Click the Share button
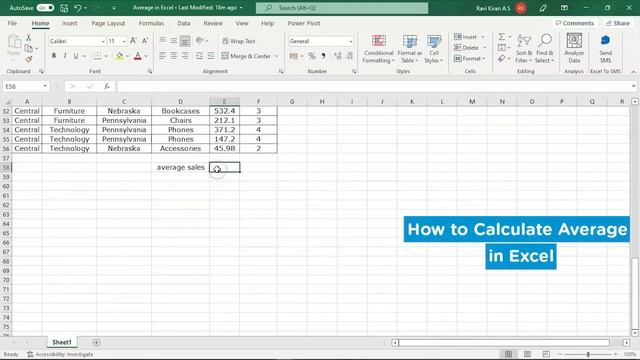Screen dimensions: 640x360 coord(618,23)
